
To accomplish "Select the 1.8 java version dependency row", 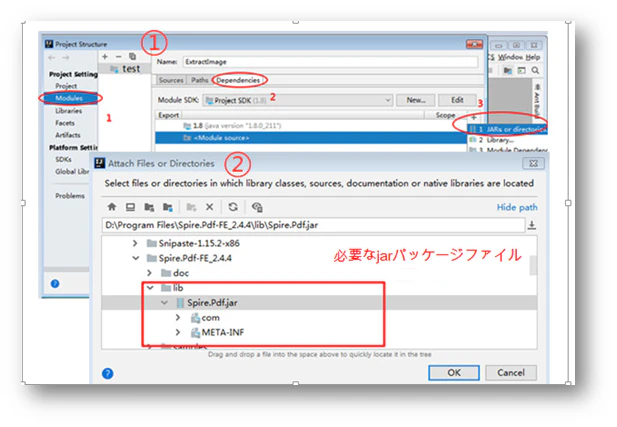I will coord(311,126).
